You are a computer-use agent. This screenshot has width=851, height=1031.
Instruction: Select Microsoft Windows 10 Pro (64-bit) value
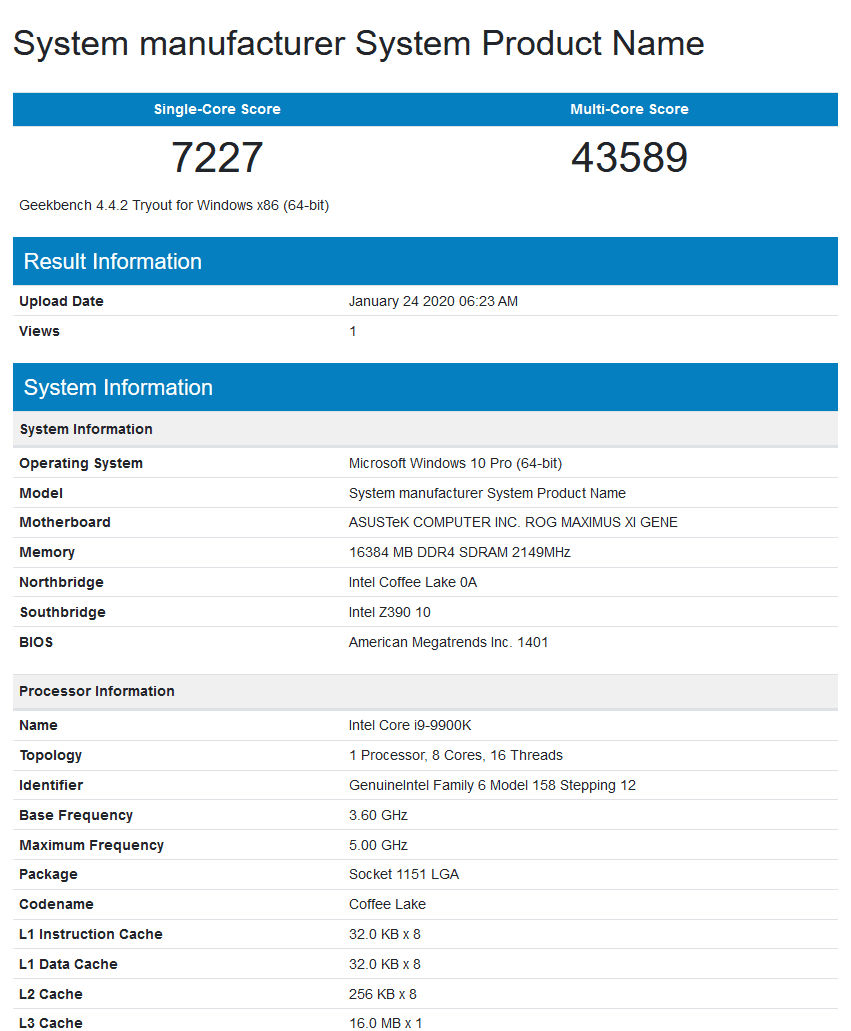[455, 463]
